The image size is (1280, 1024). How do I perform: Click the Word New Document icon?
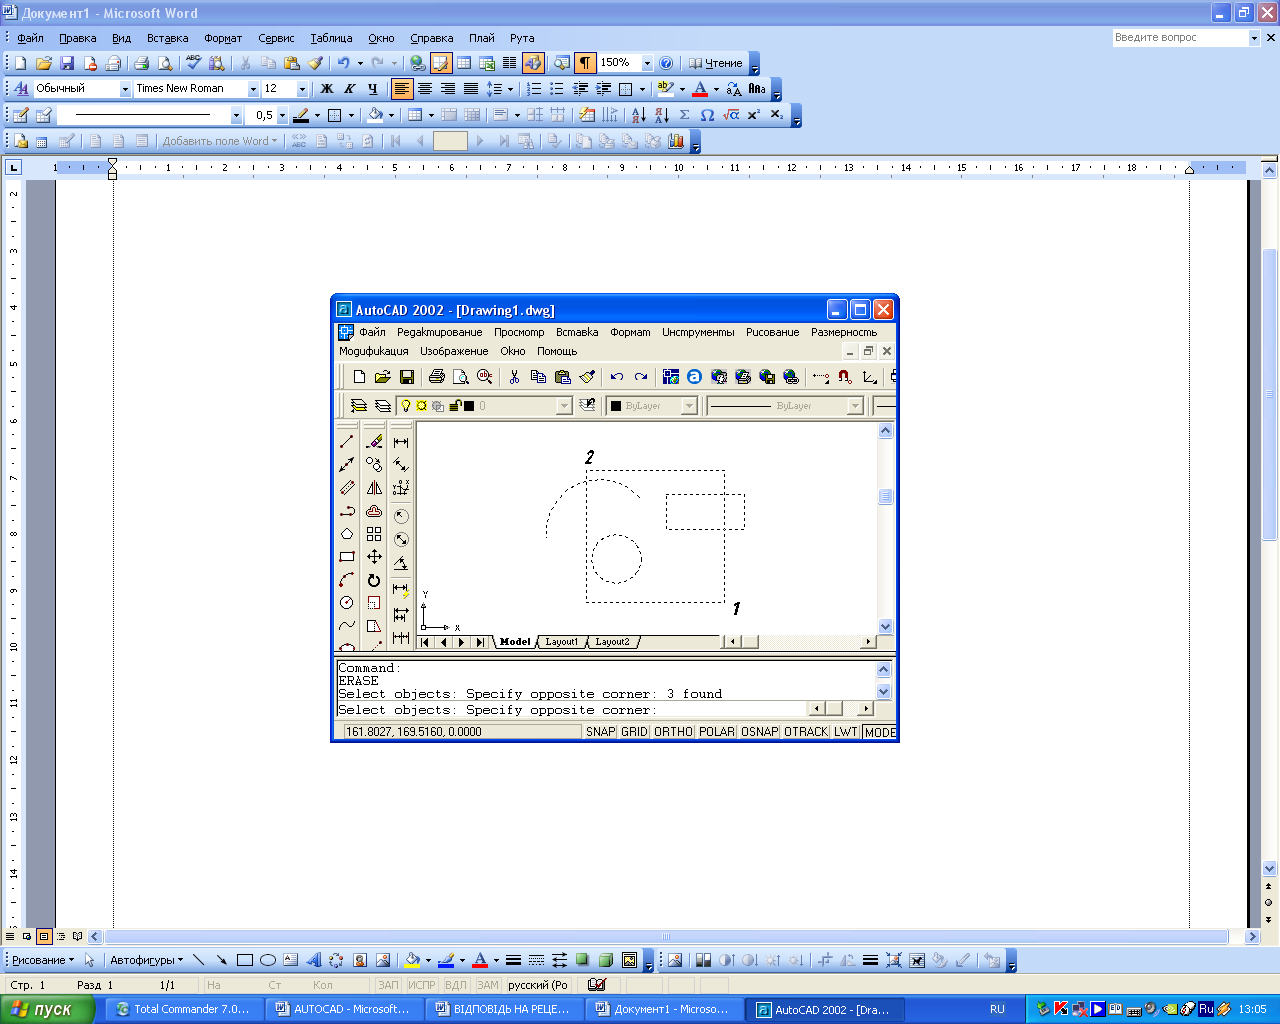pyautogui.click(x=20, y=63)
